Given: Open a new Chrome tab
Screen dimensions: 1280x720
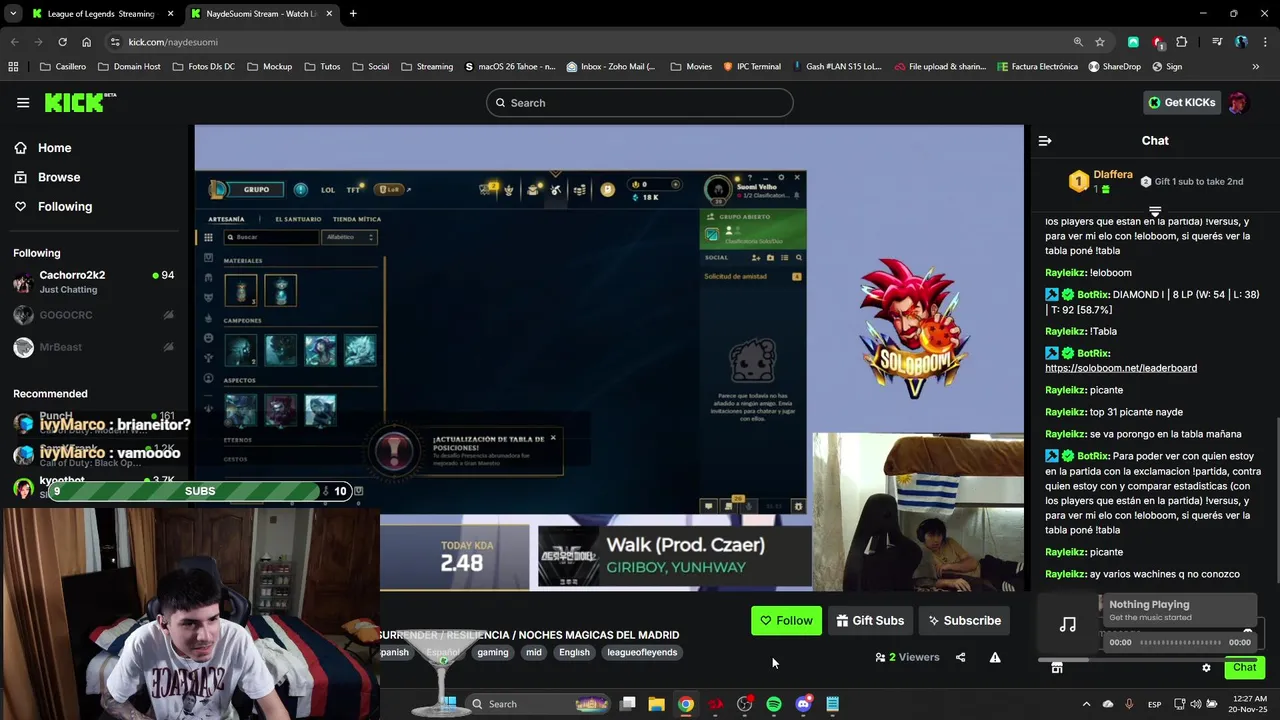Looking at the screenshot, I should [x=353, y=14].
